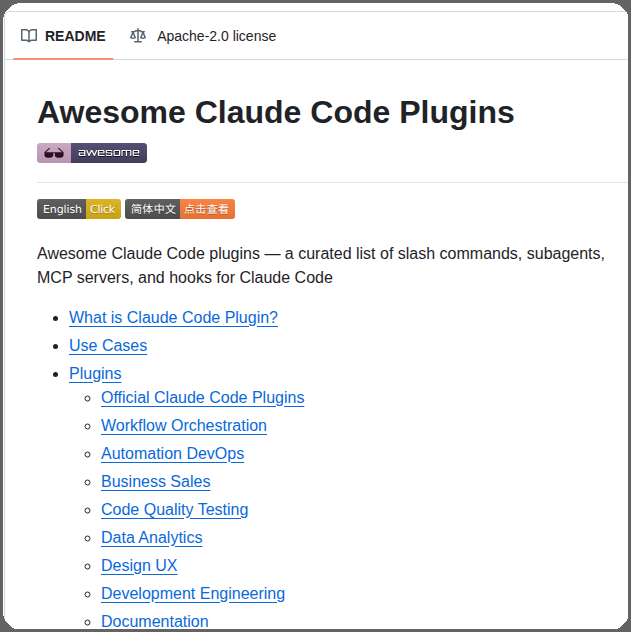Viewport: 631px width, 632px height.
Task: Click the English Click badge
Action: click(x=79, y=209)
